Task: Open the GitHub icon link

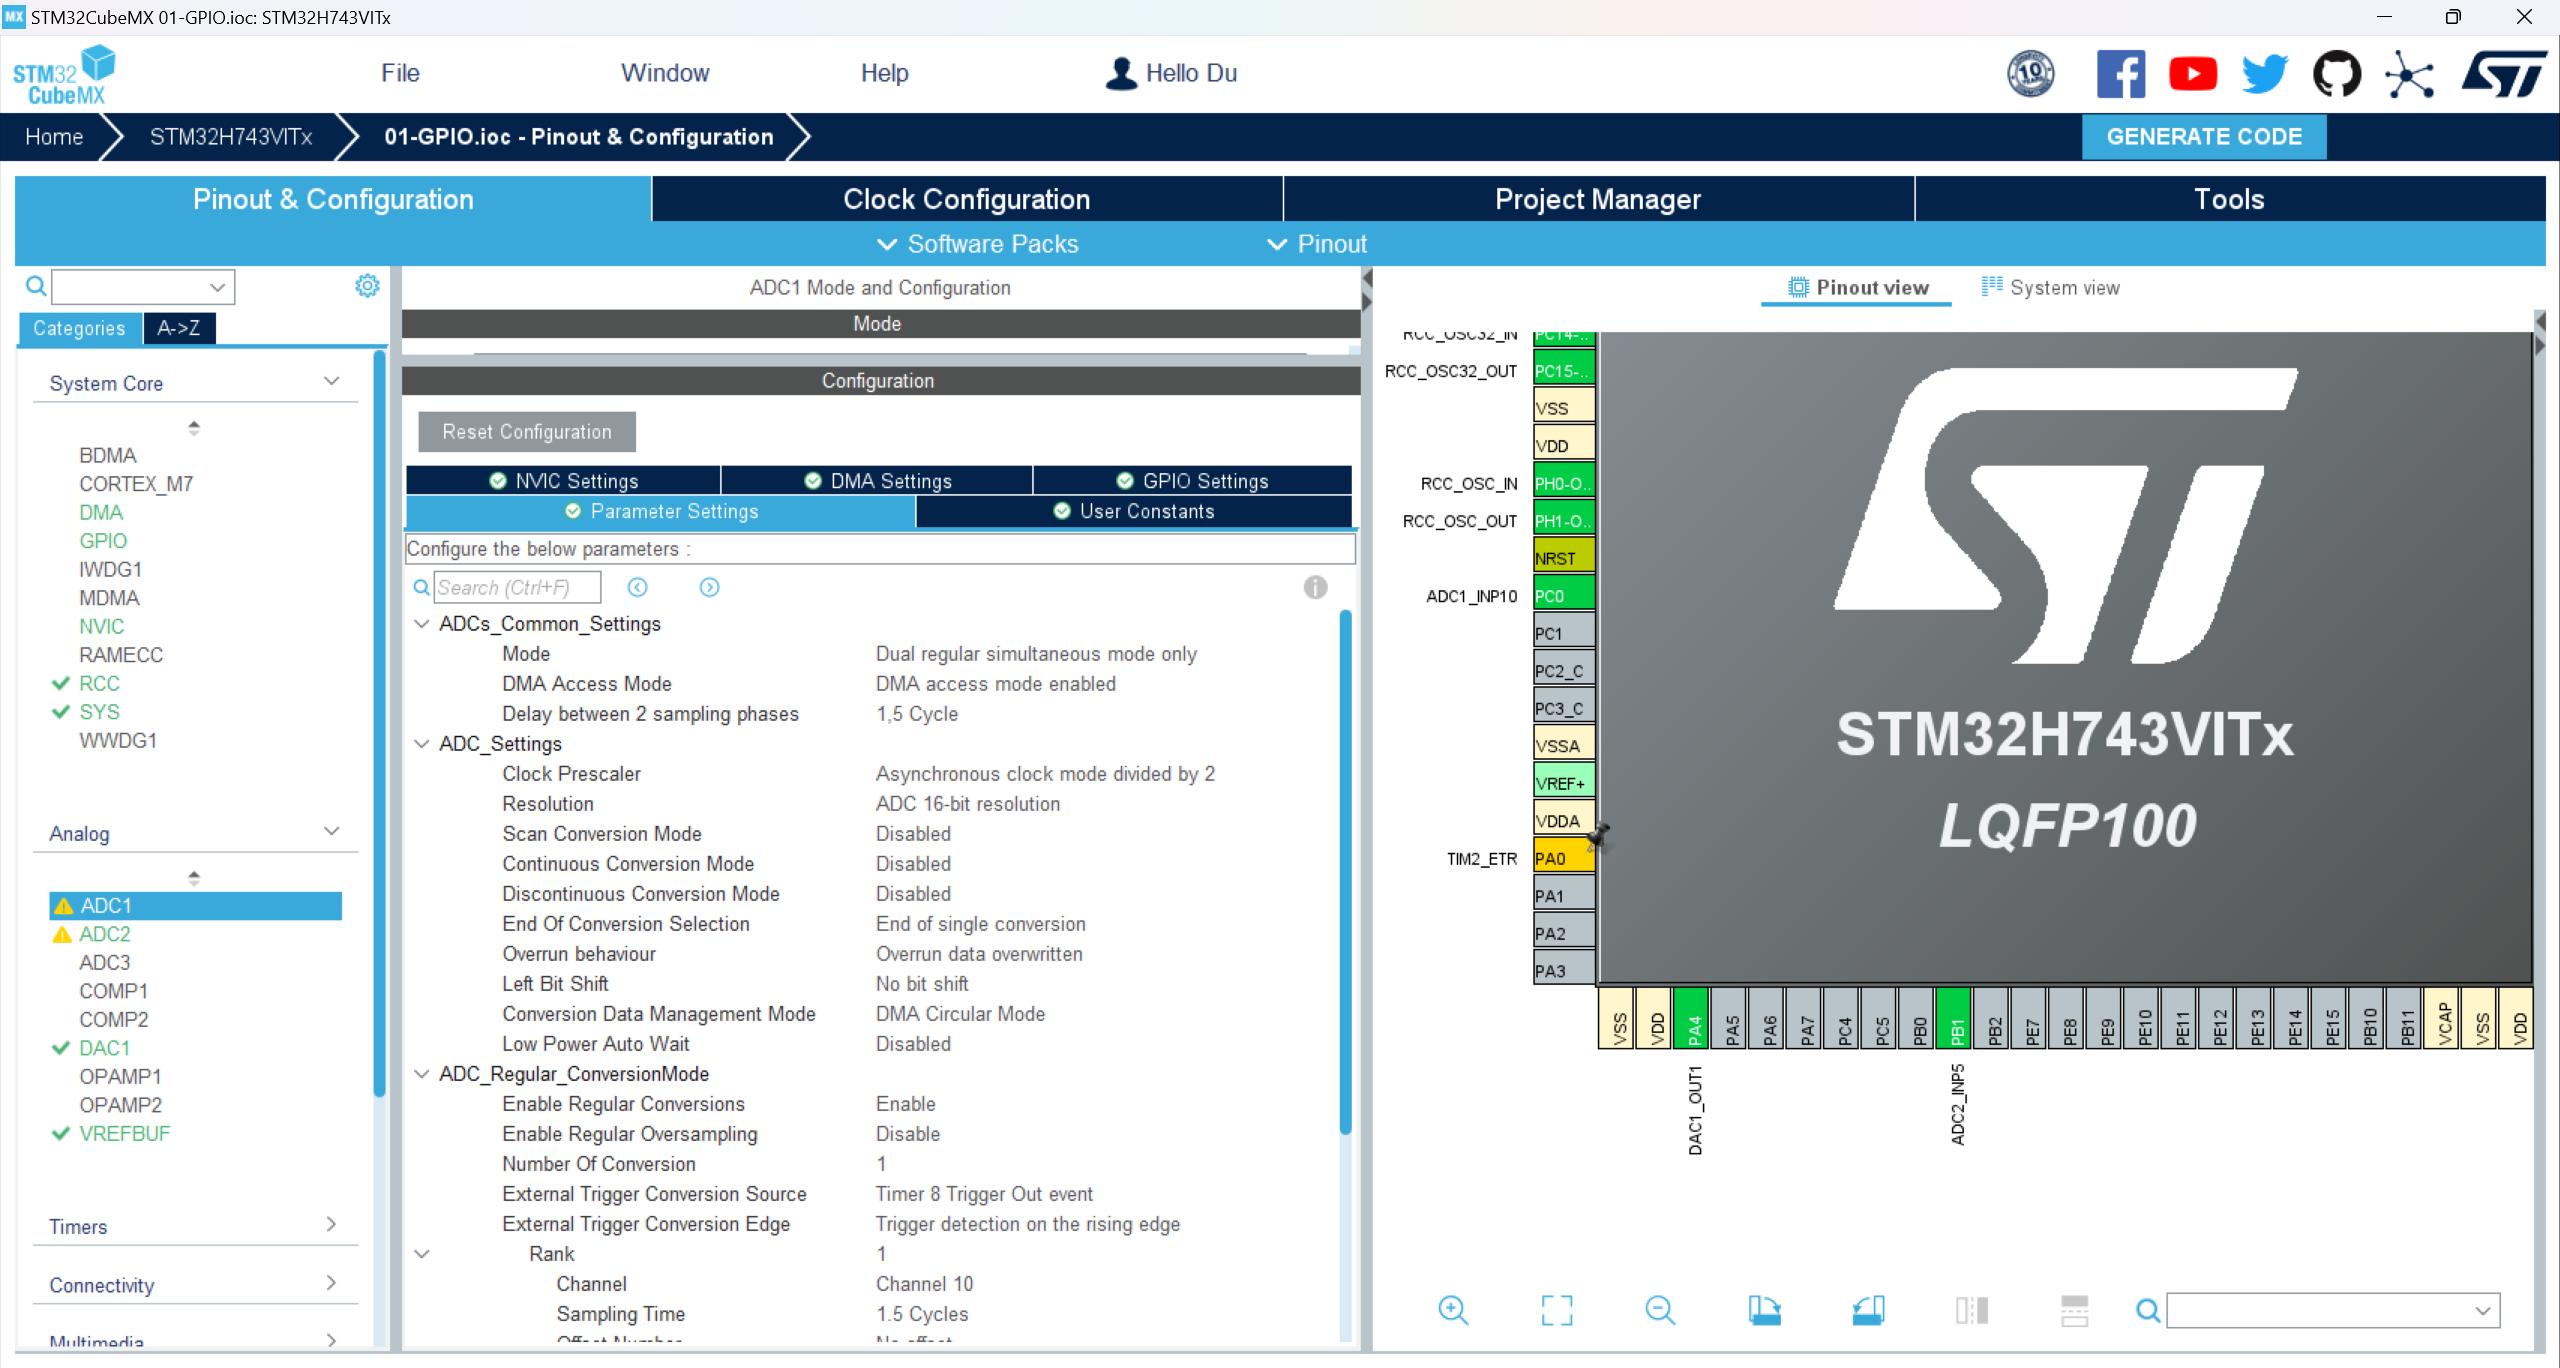Action: tap(2336, 74)
